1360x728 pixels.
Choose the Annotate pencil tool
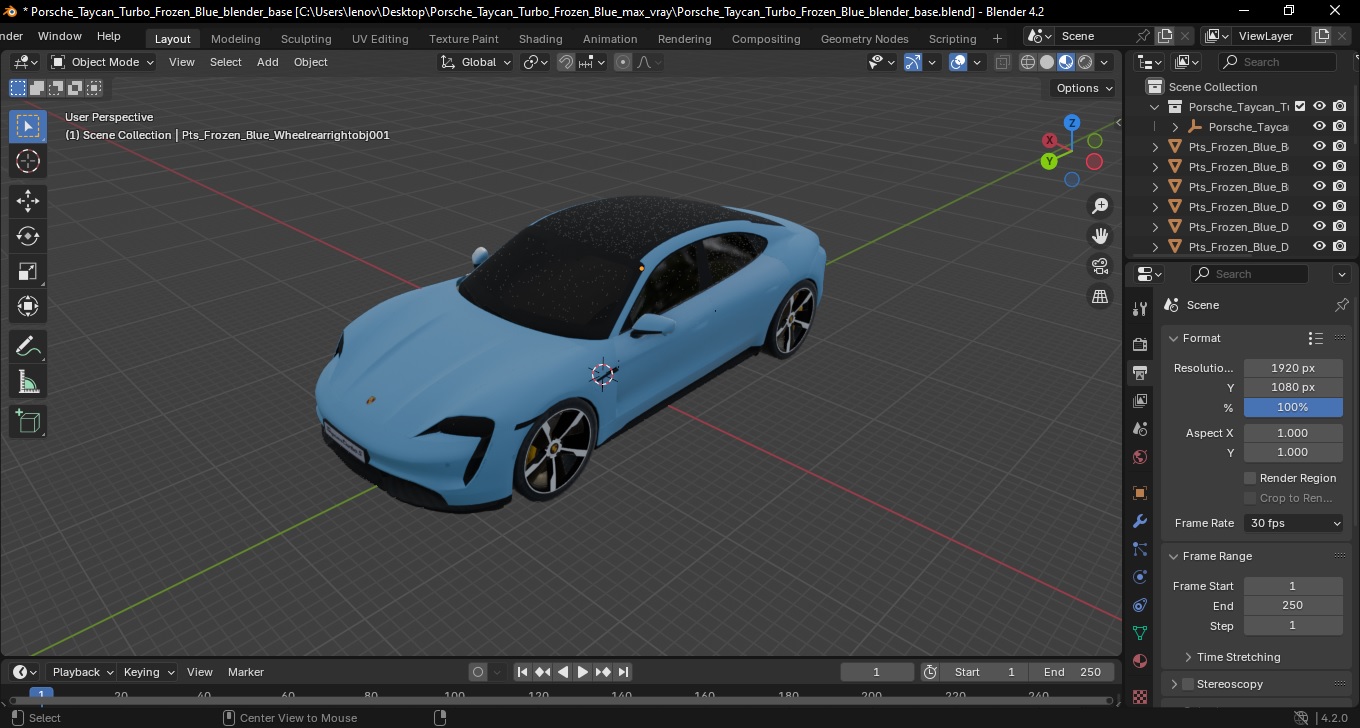click(28, 346)
